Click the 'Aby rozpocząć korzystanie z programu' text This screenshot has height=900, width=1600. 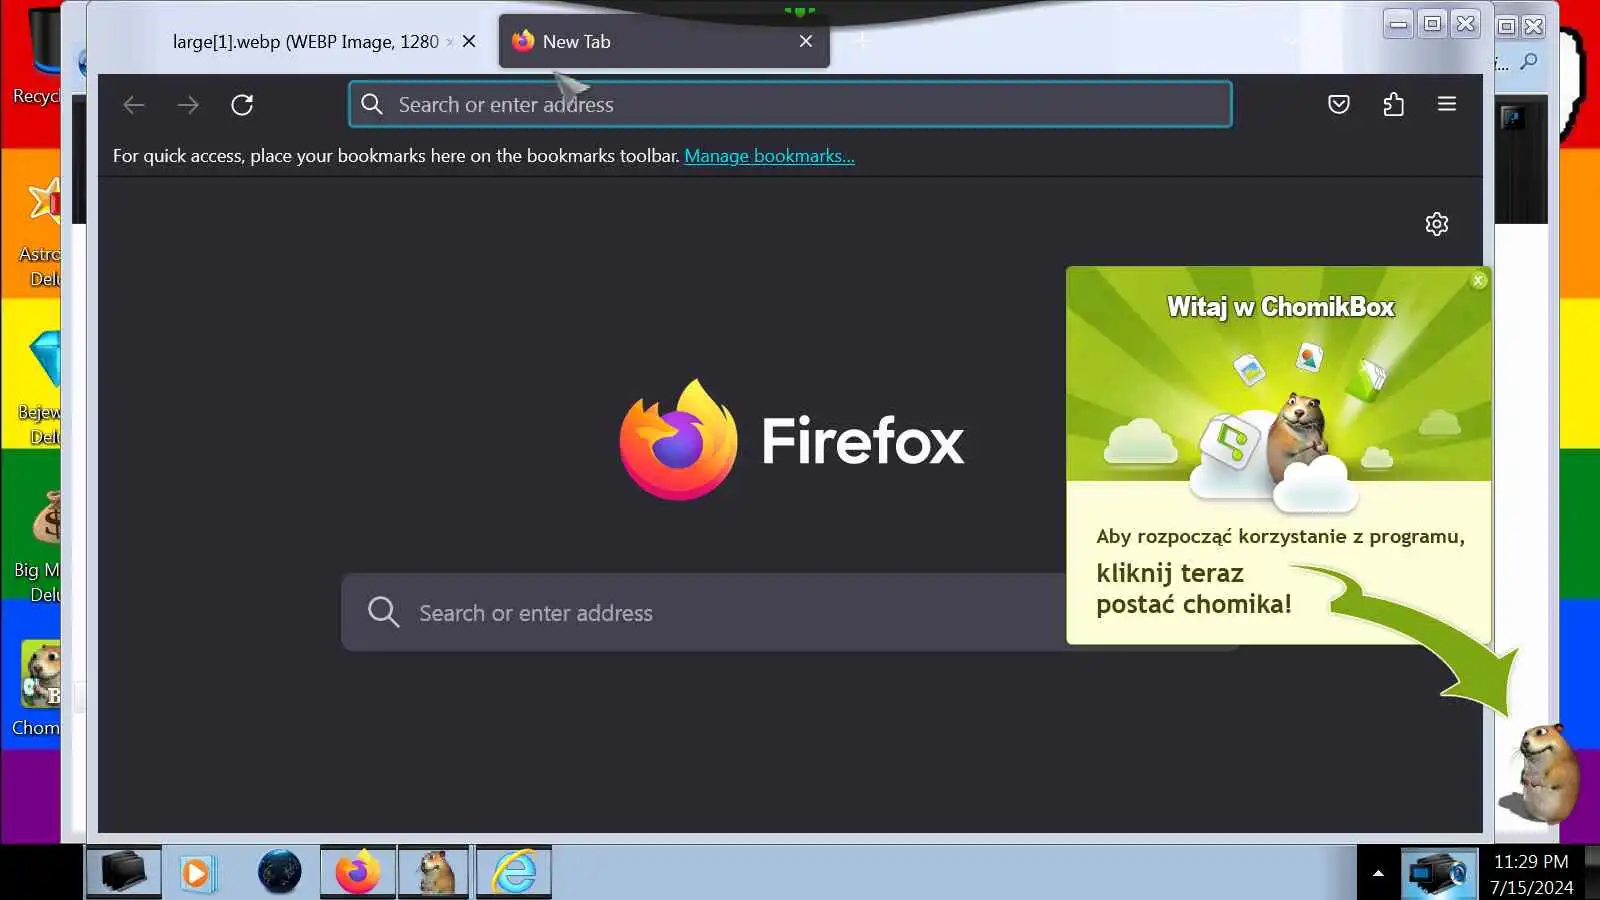click(x=1280, y=536)
